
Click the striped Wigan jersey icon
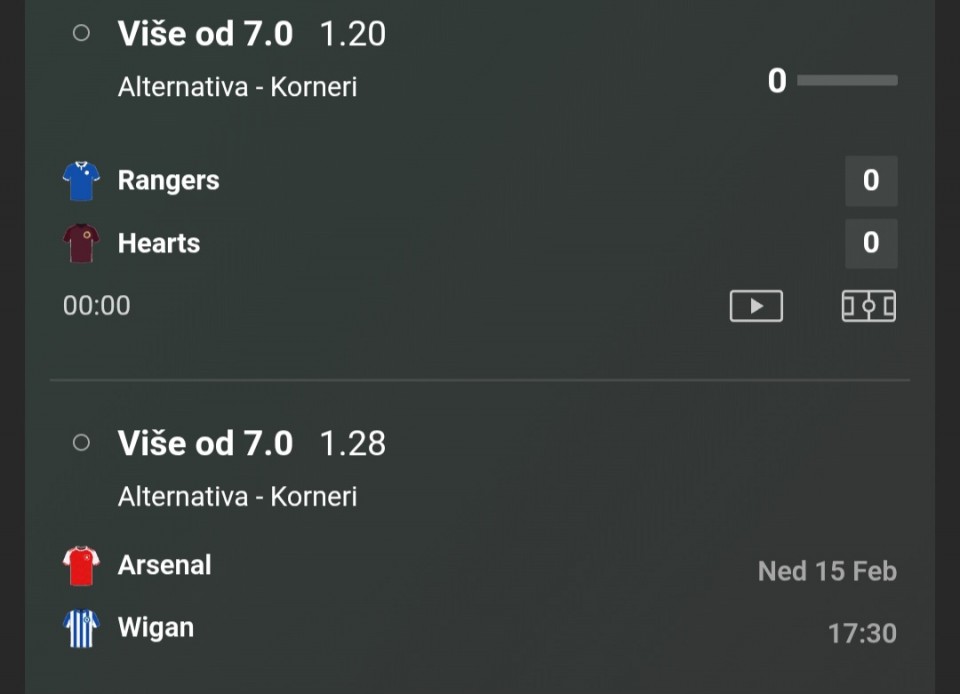[x=81, y=628]
